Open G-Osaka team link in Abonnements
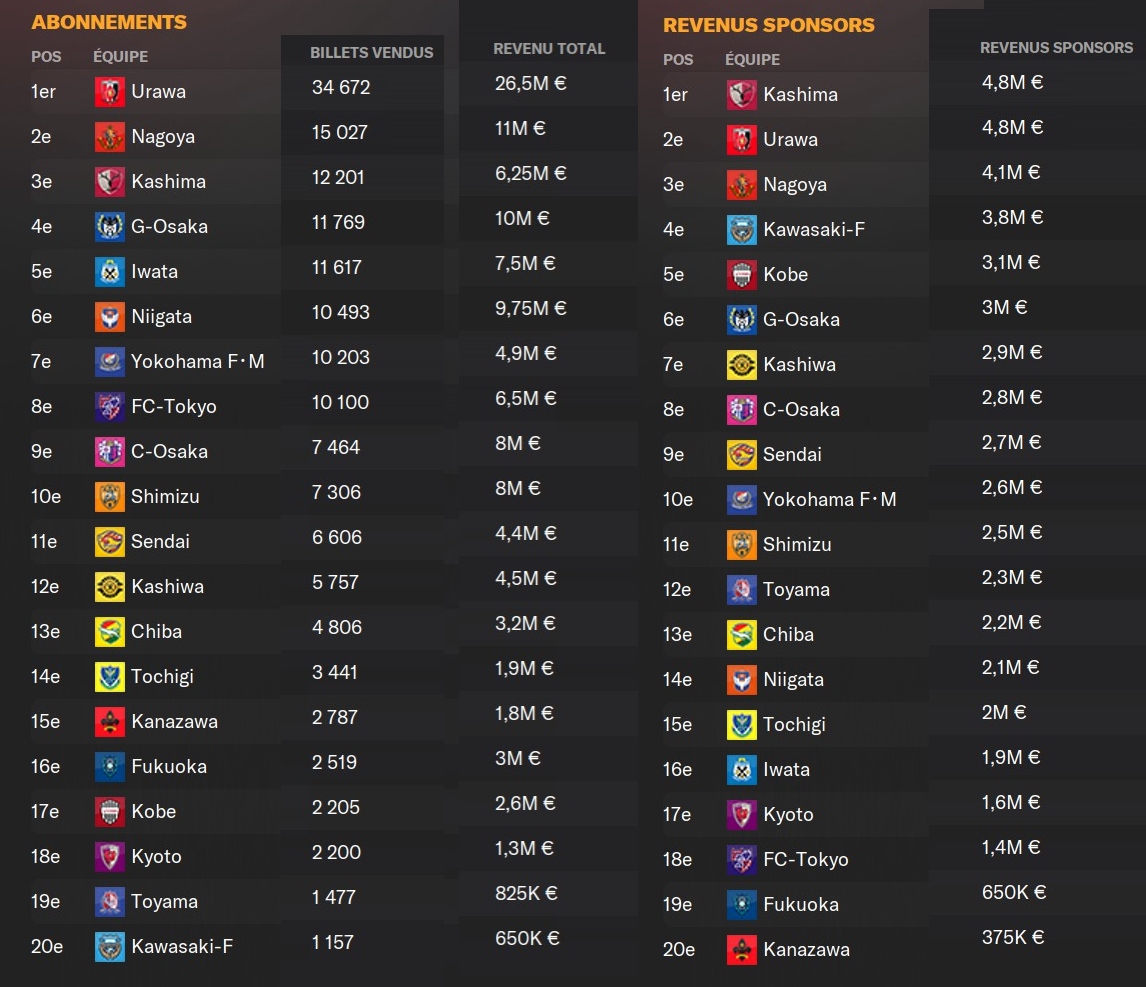 coord(169,227)
